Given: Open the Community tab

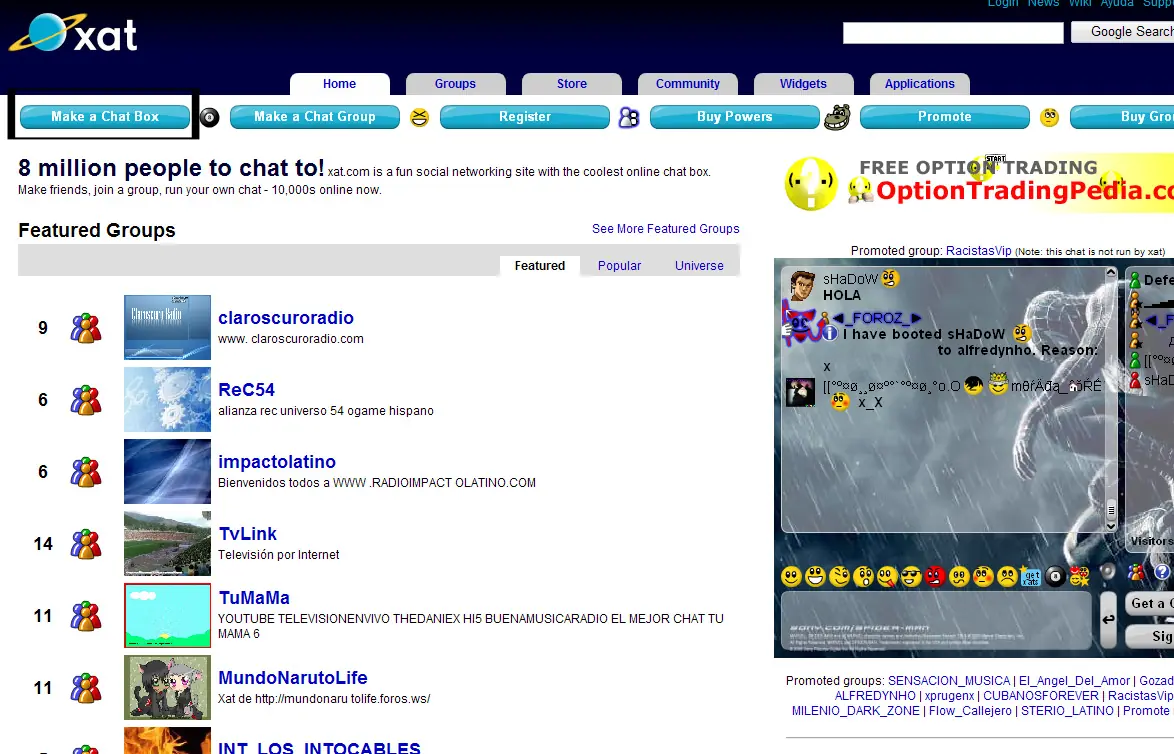Looking at the screenshot, I should (x=687, y=84).
